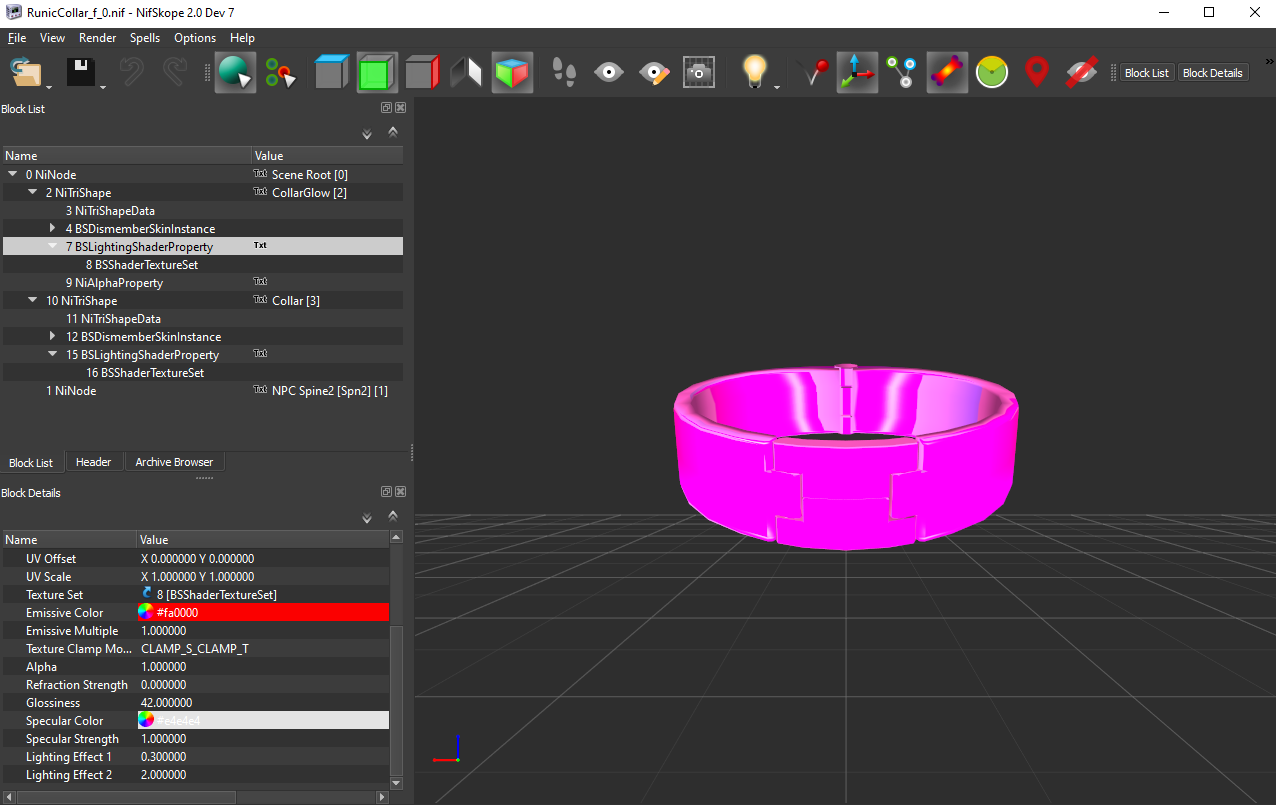Collapse the 7 BSLightingShaderProperty tree node
Image resolution: width=1276 pixels, height=805 pixels.
pyautogui.click(x=53, y=247)
